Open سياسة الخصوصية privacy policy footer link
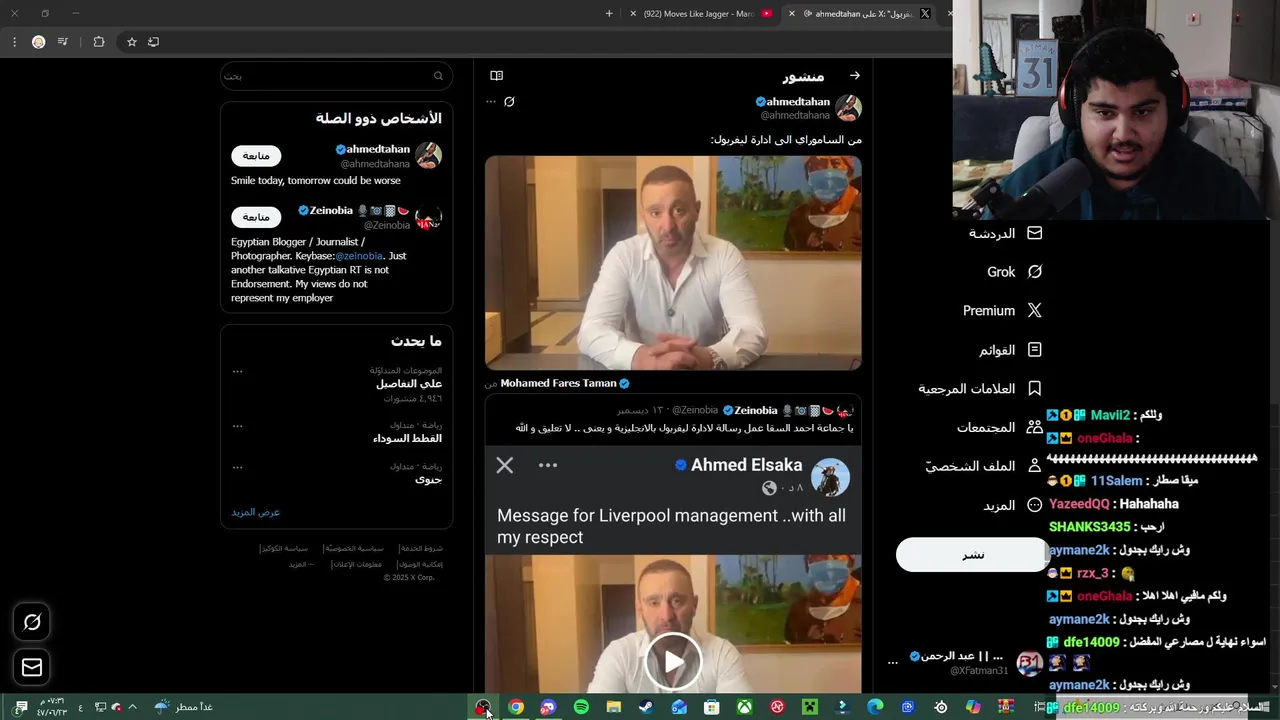 coord(356,549)
